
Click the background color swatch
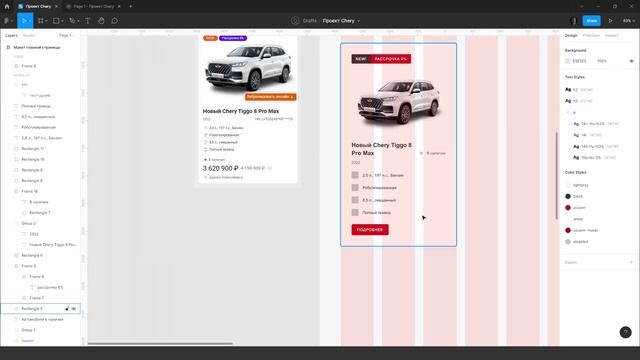point(567,61)
